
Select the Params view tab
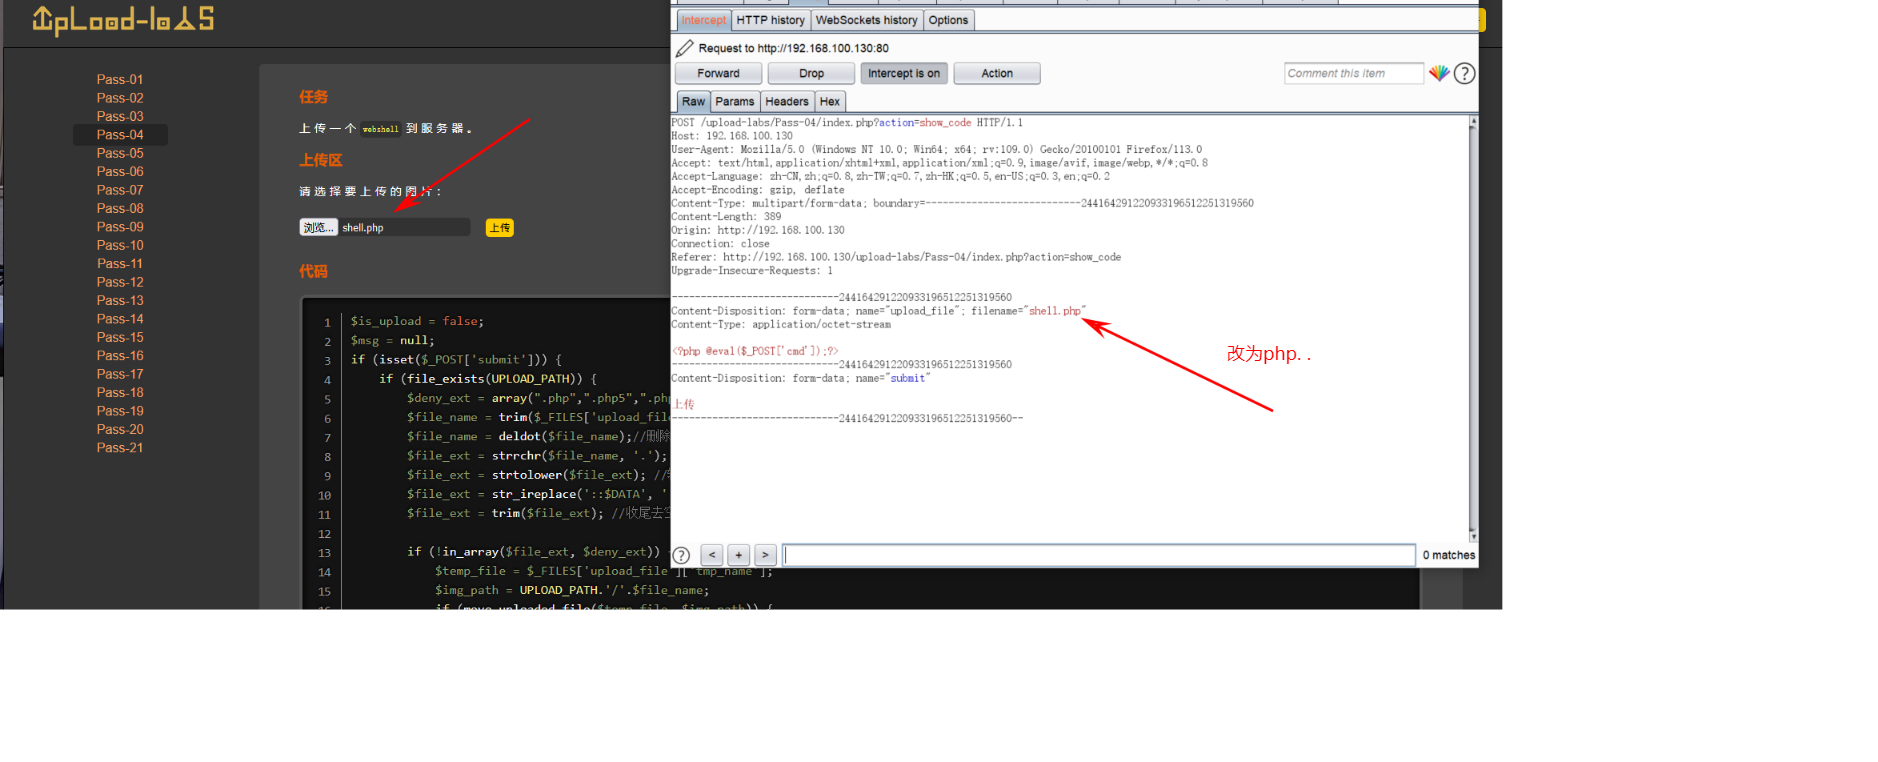click(x=735, y=102)
